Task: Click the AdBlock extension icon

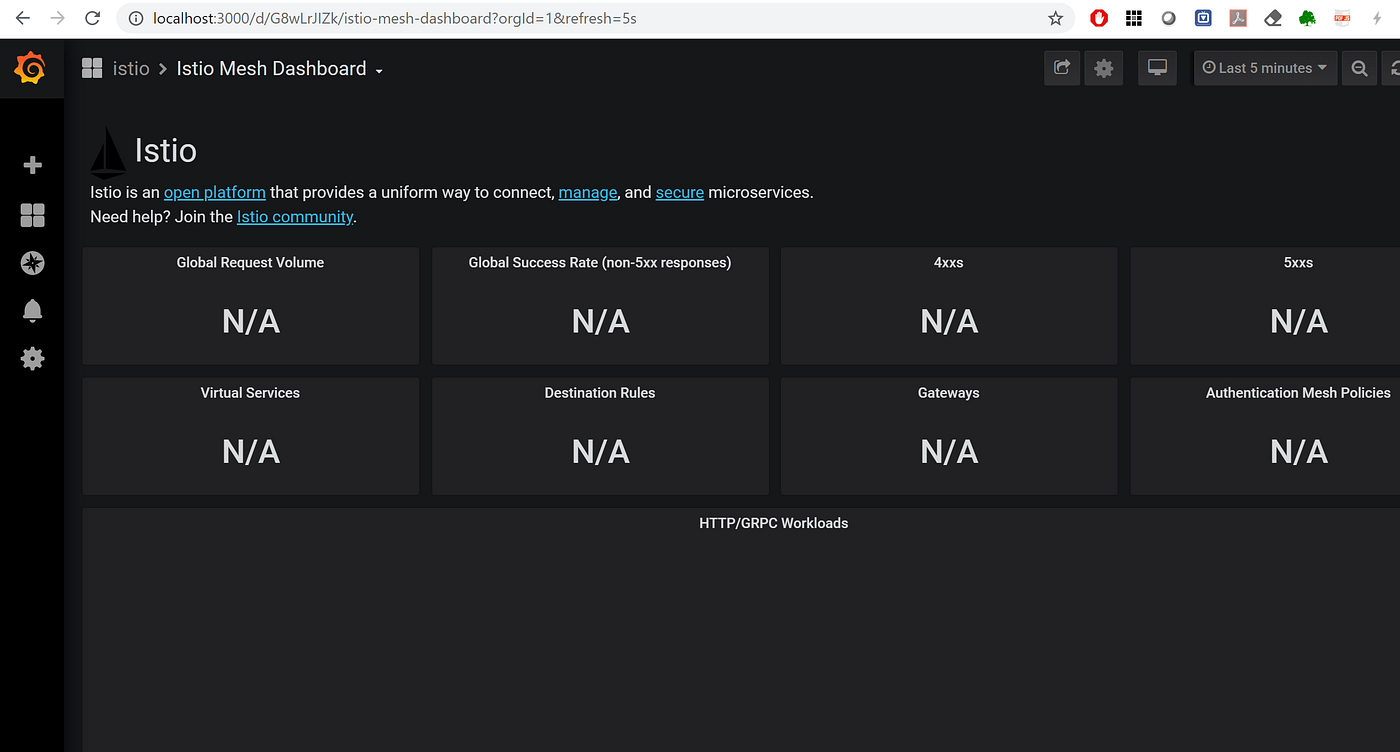Action: click(x=1099, y=17)
